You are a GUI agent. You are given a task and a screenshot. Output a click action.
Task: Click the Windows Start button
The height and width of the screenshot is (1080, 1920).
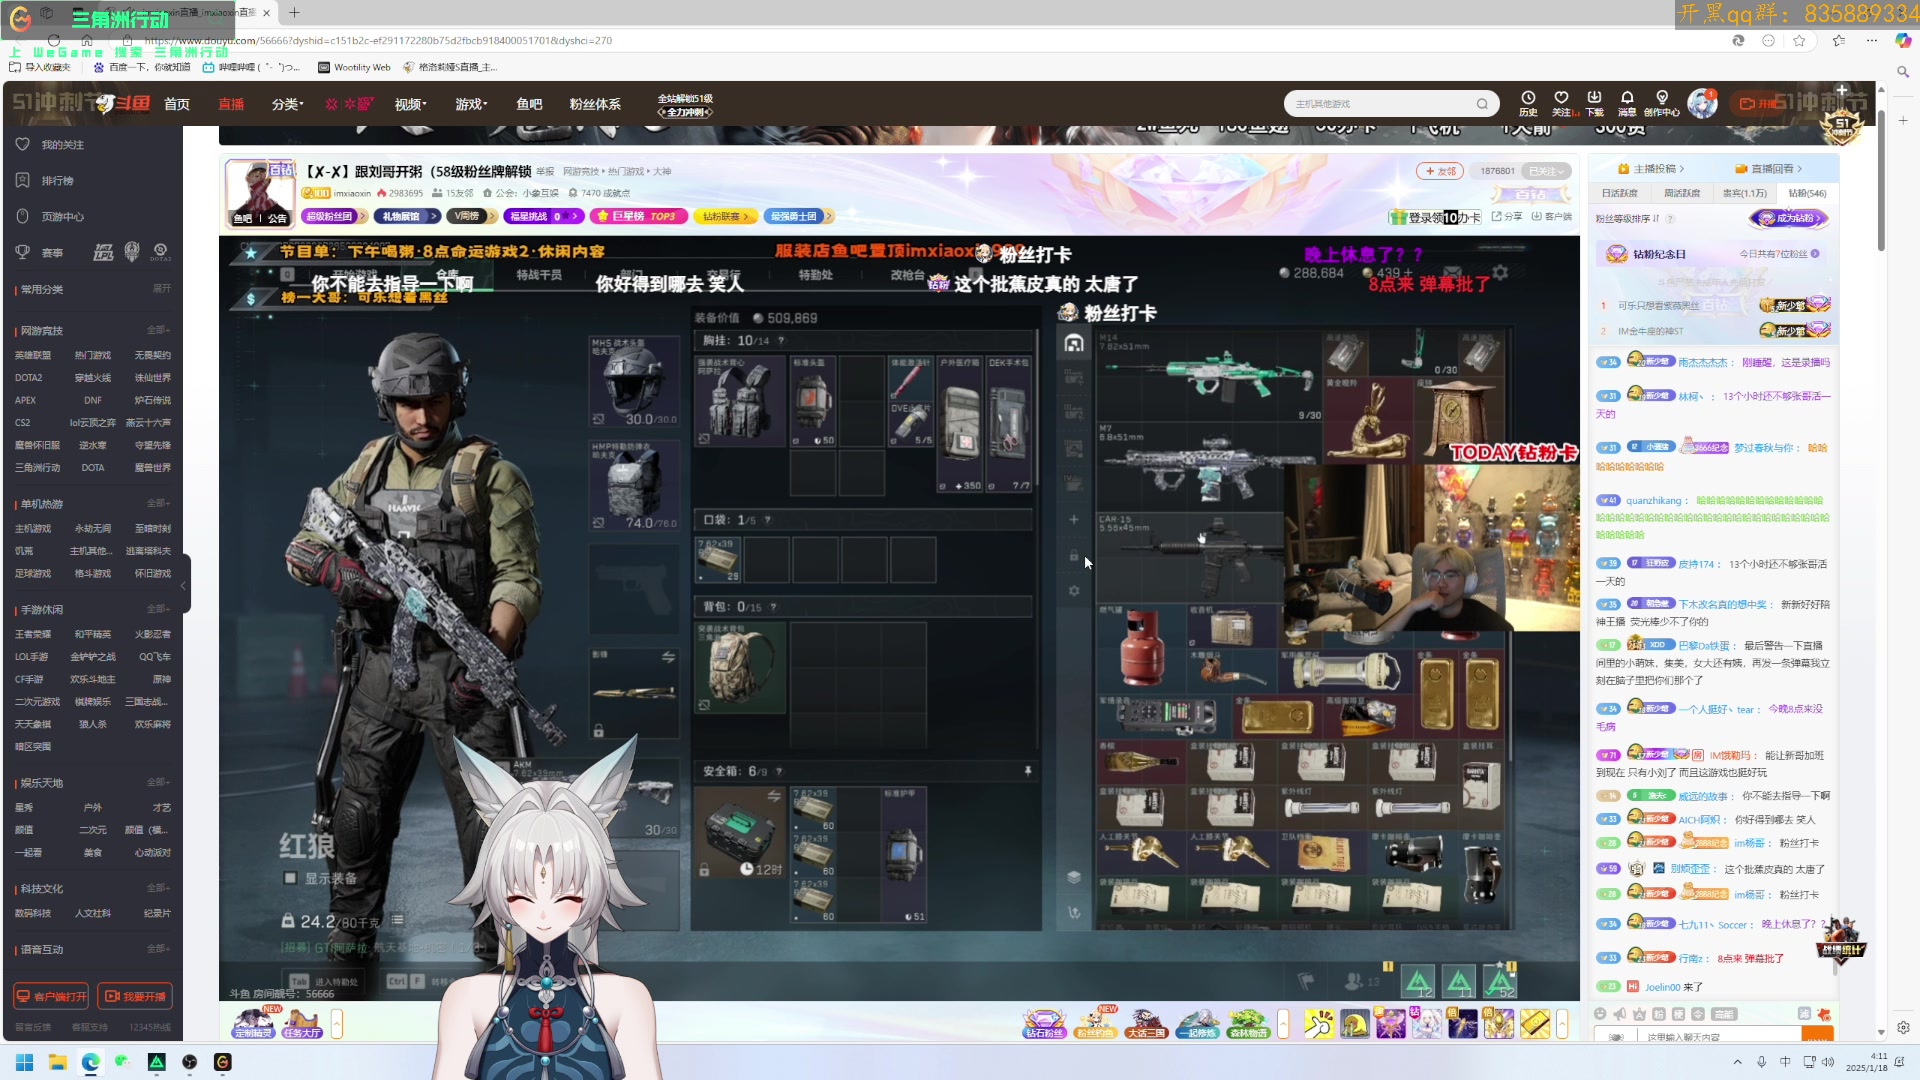coord(24,1062)
